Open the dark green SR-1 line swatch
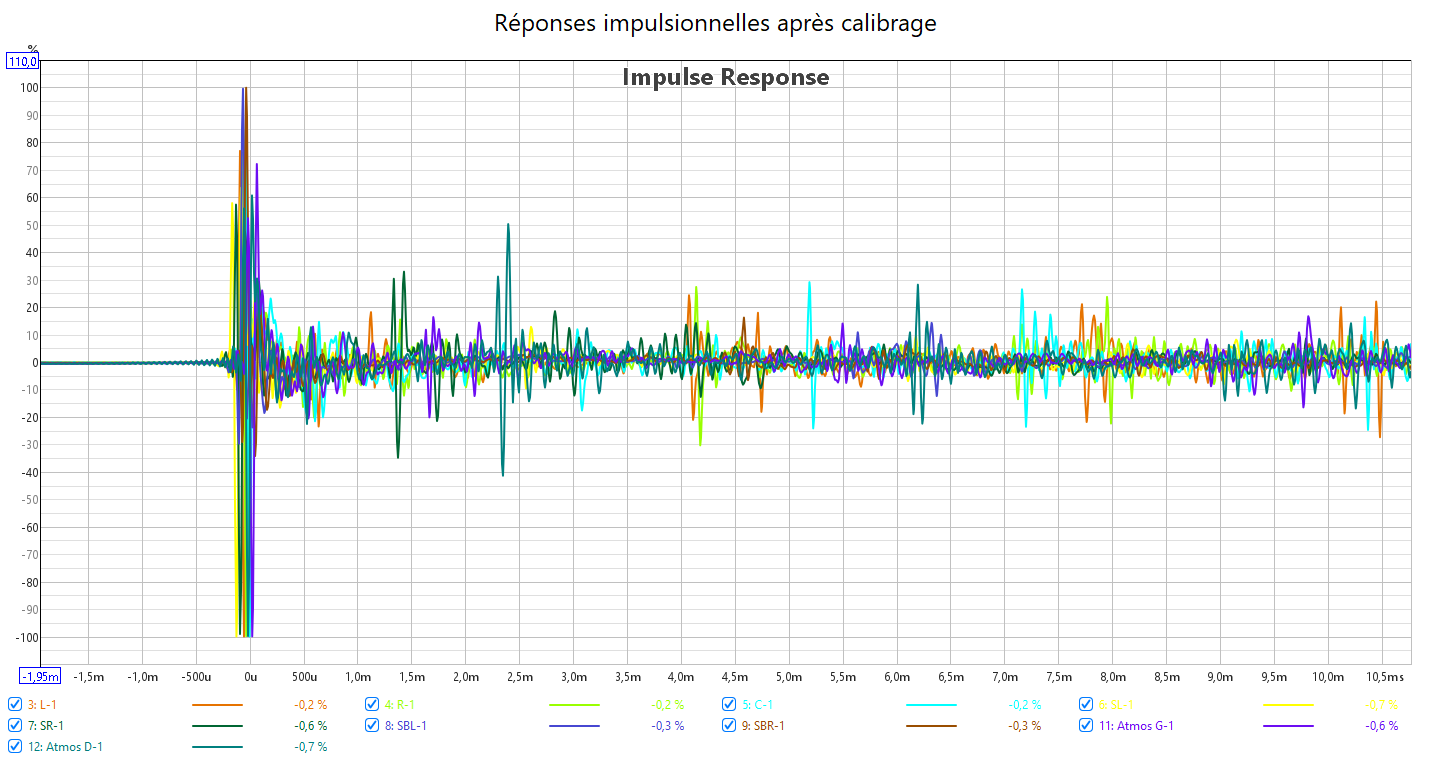 point(217,726)
